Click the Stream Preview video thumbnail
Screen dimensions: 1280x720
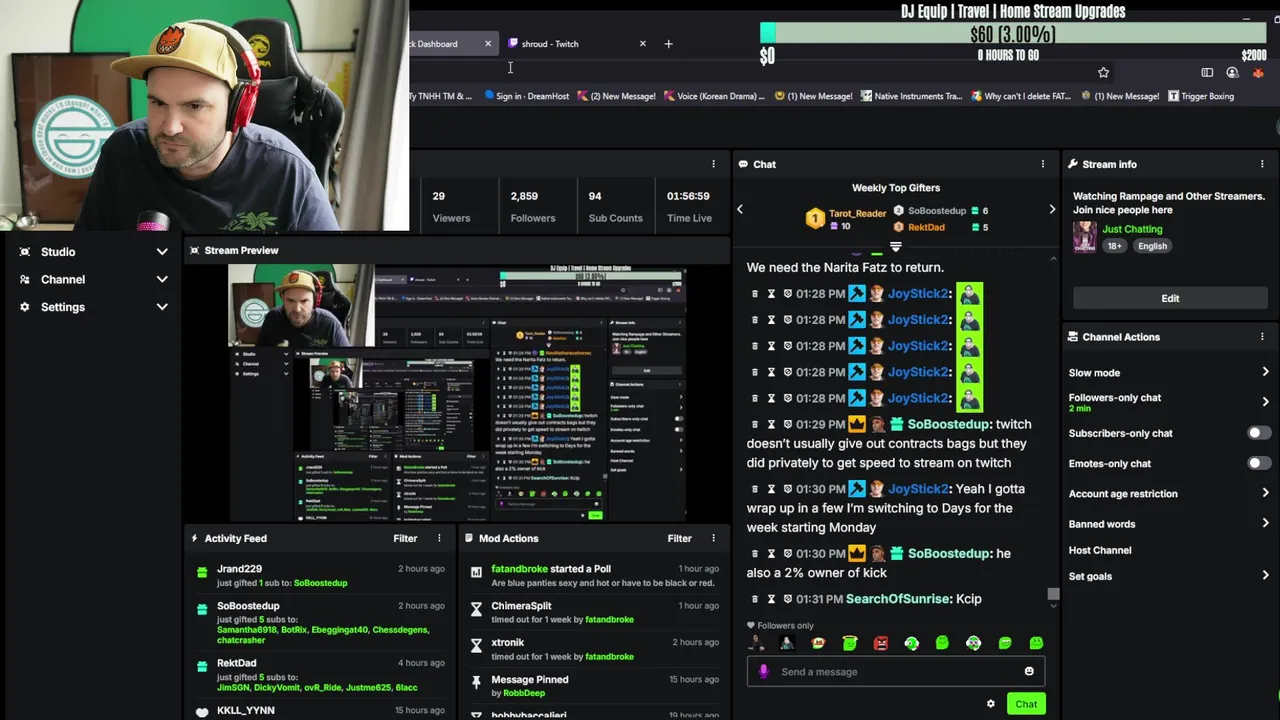click(458, 392)
